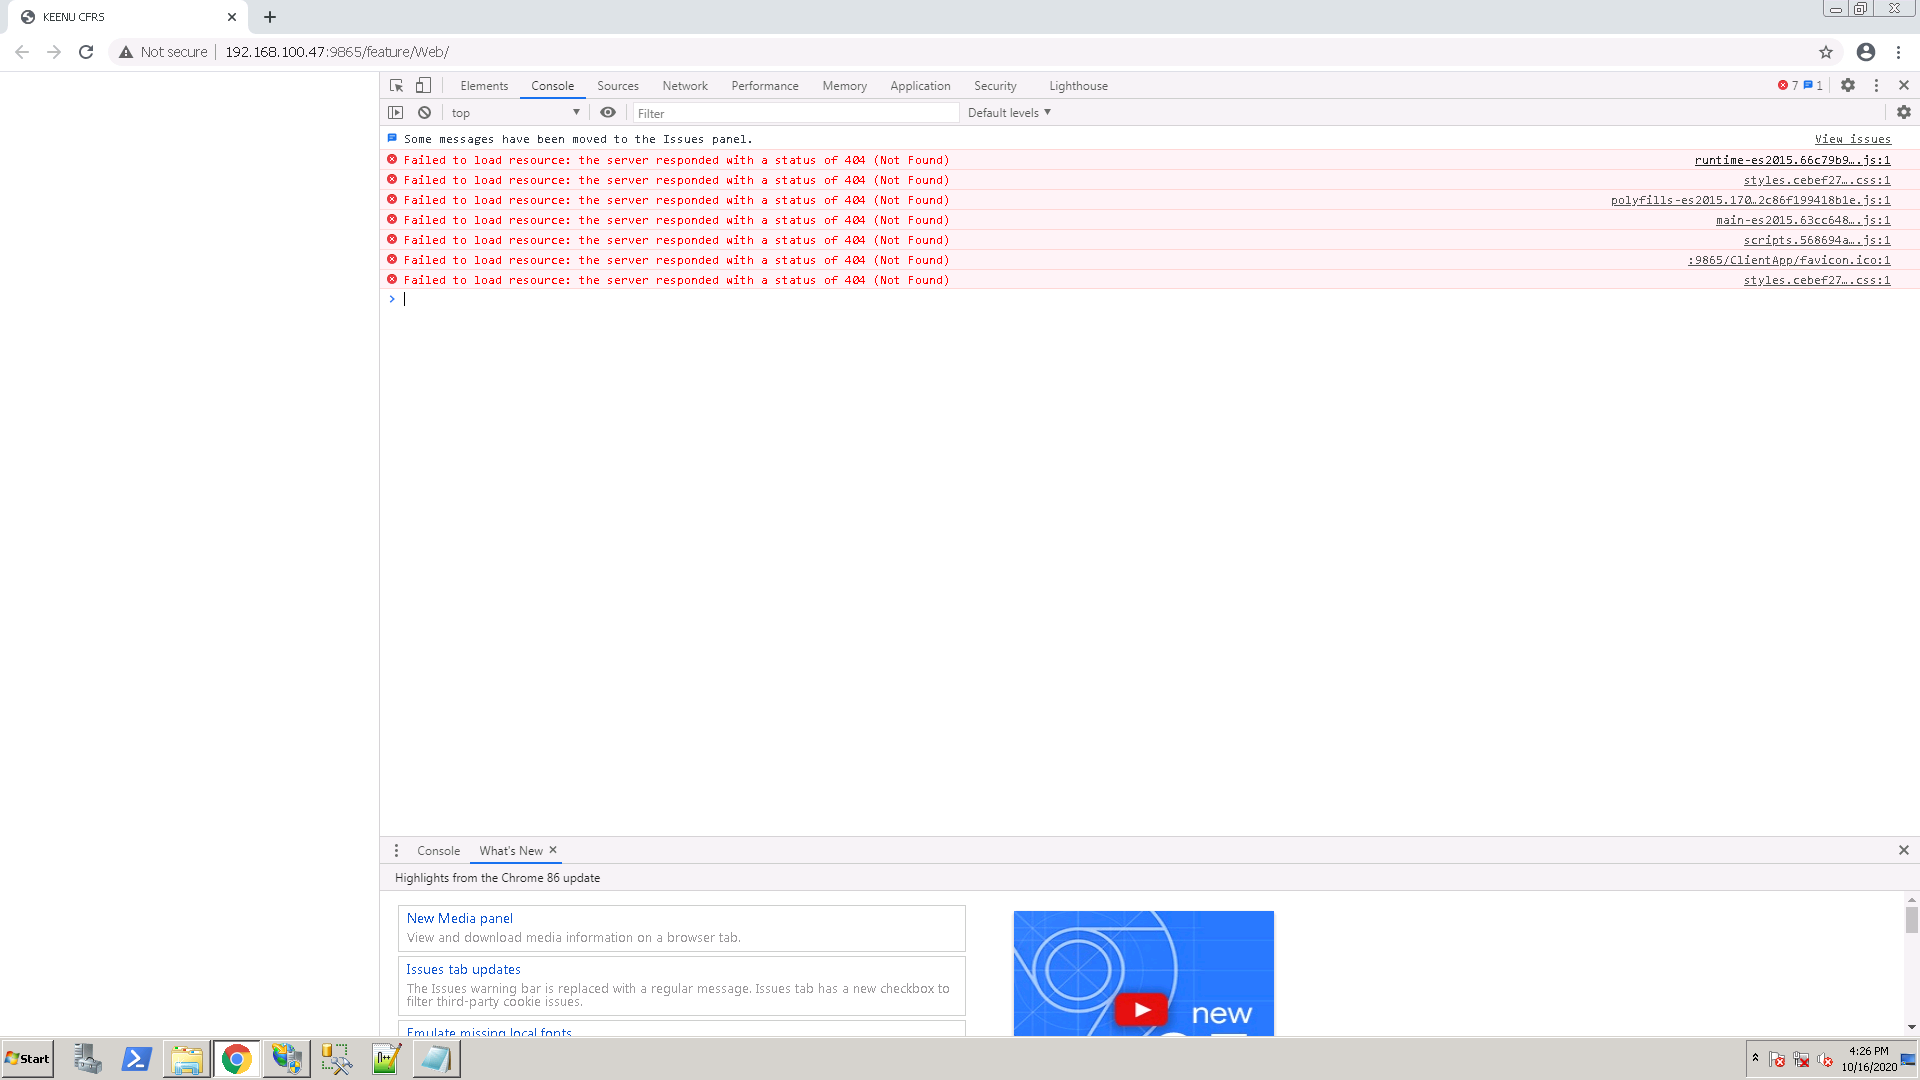Expand Default levels dropdown

coord(1009,113)
